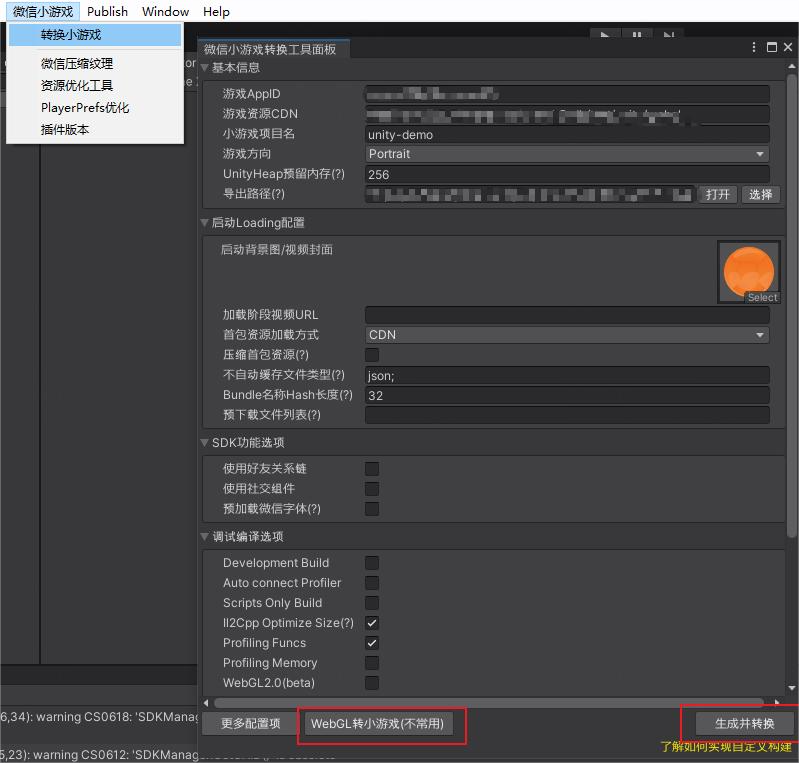Click the horizontal scrollbar thumb at panel bottom

pos(488,703)
